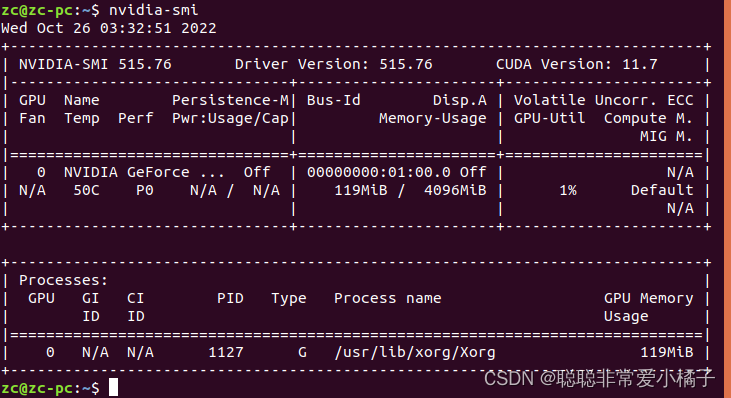731x398 pixels.
Task: Click the Type column header
Action: 289,299
